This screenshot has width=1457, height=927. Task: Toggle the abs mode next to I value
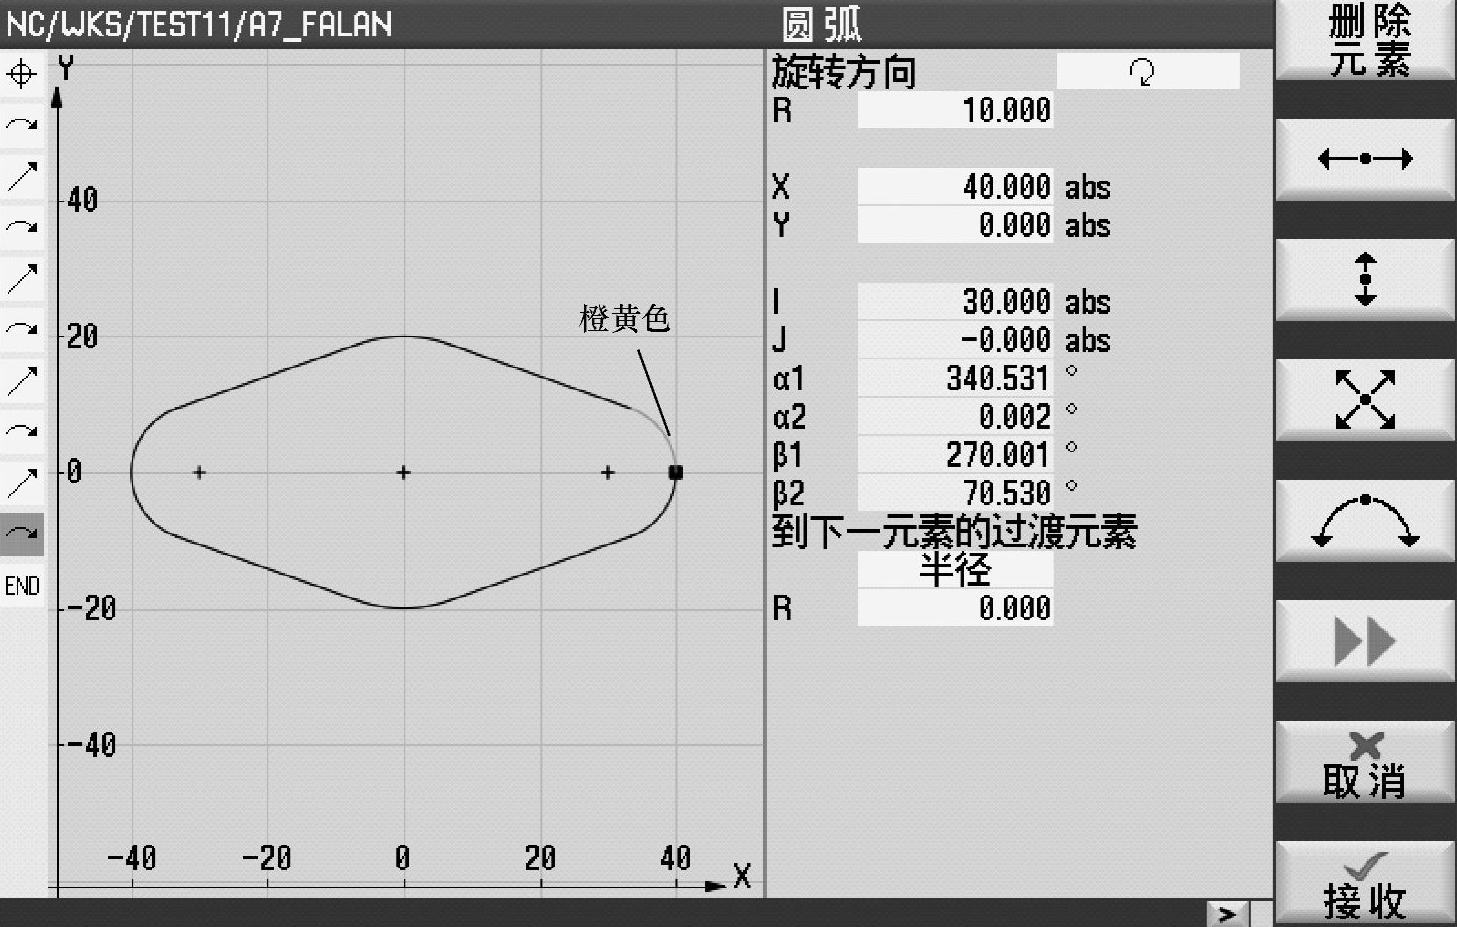[1087, 302]
